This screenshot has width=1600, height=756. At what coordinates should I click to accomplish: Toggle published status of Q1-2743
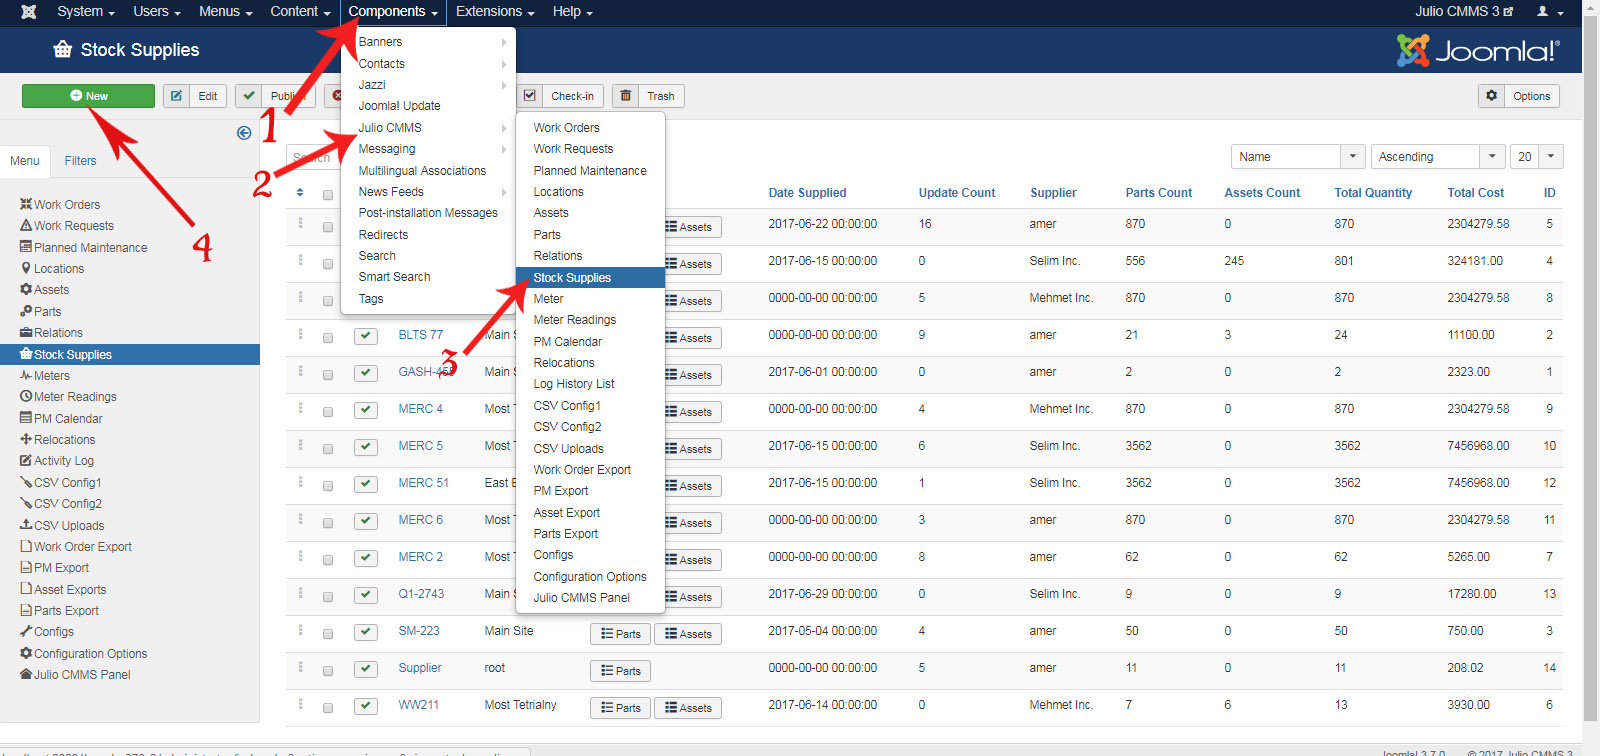366,595
